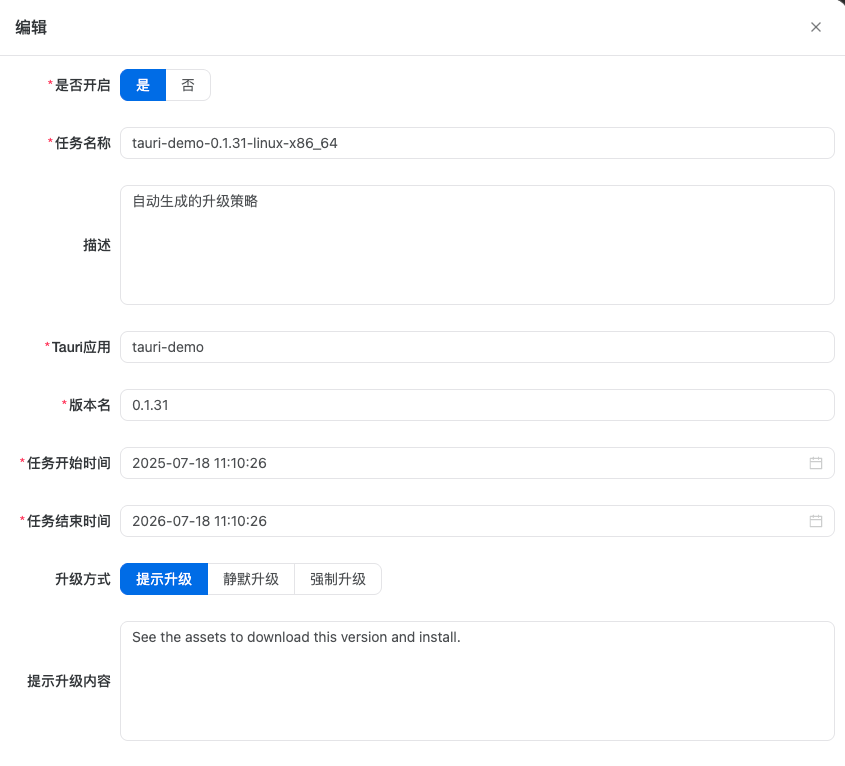Click the Tauri应用 field showing tauri-demo

477,347
